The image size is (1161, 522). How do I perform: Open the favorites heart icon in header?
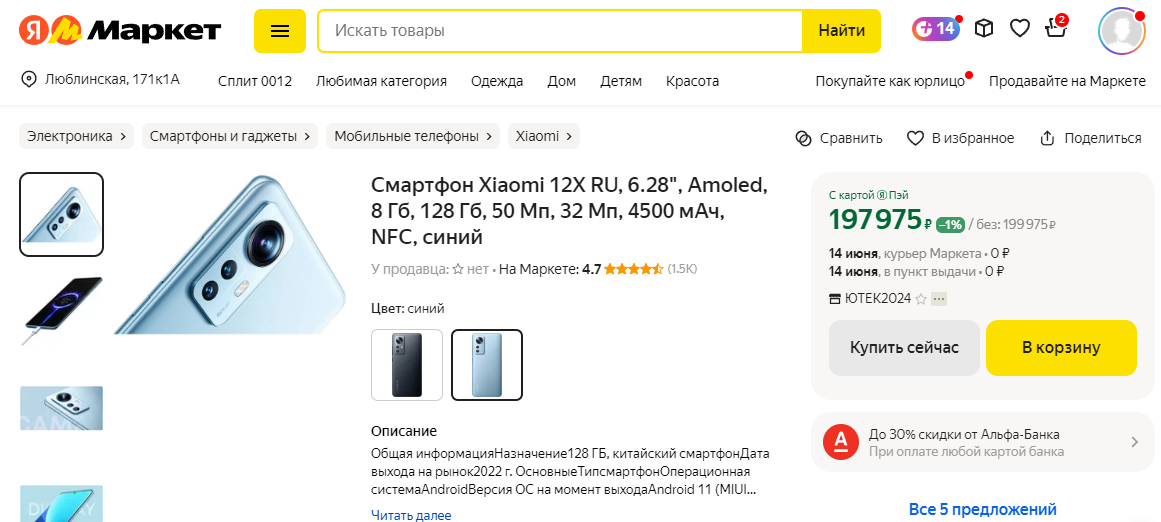(x=1020, y=29)
